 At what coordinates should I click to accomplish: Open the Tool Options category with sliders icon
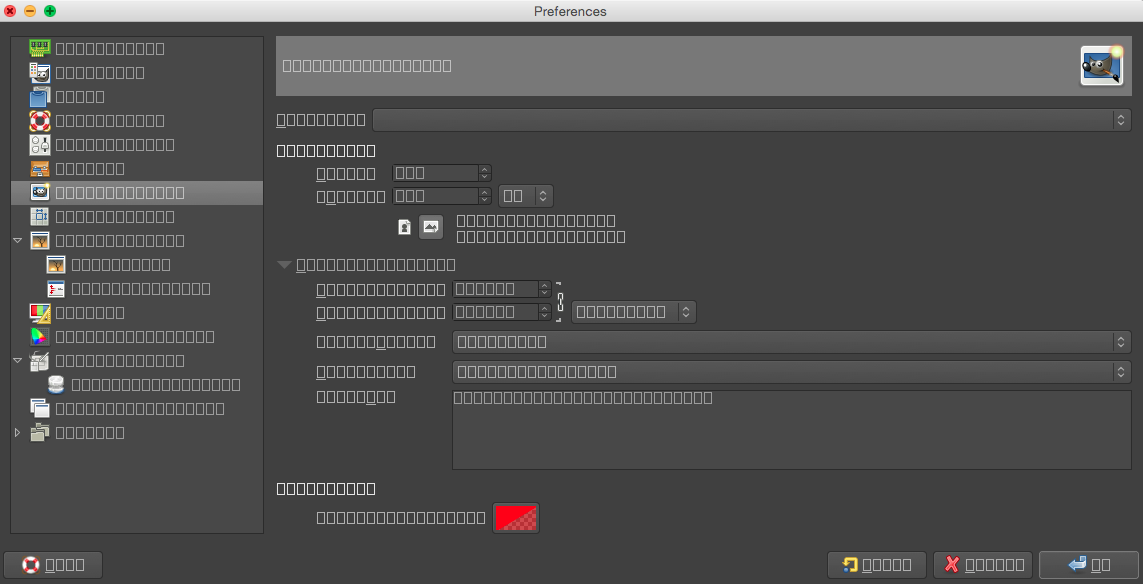[x=137, y=144]
